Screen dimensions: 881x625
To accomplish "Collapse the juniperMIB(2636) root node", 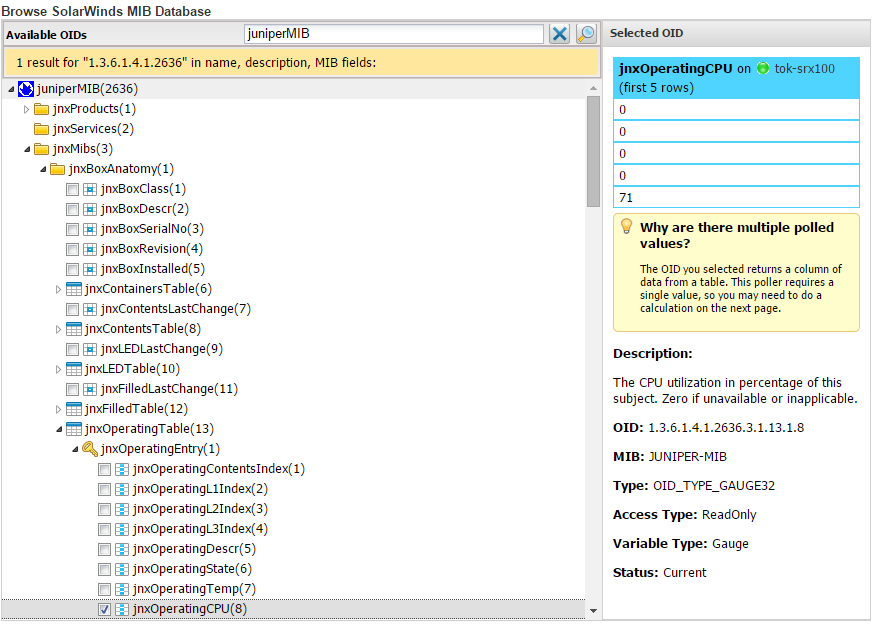I will tap(11, 89).
